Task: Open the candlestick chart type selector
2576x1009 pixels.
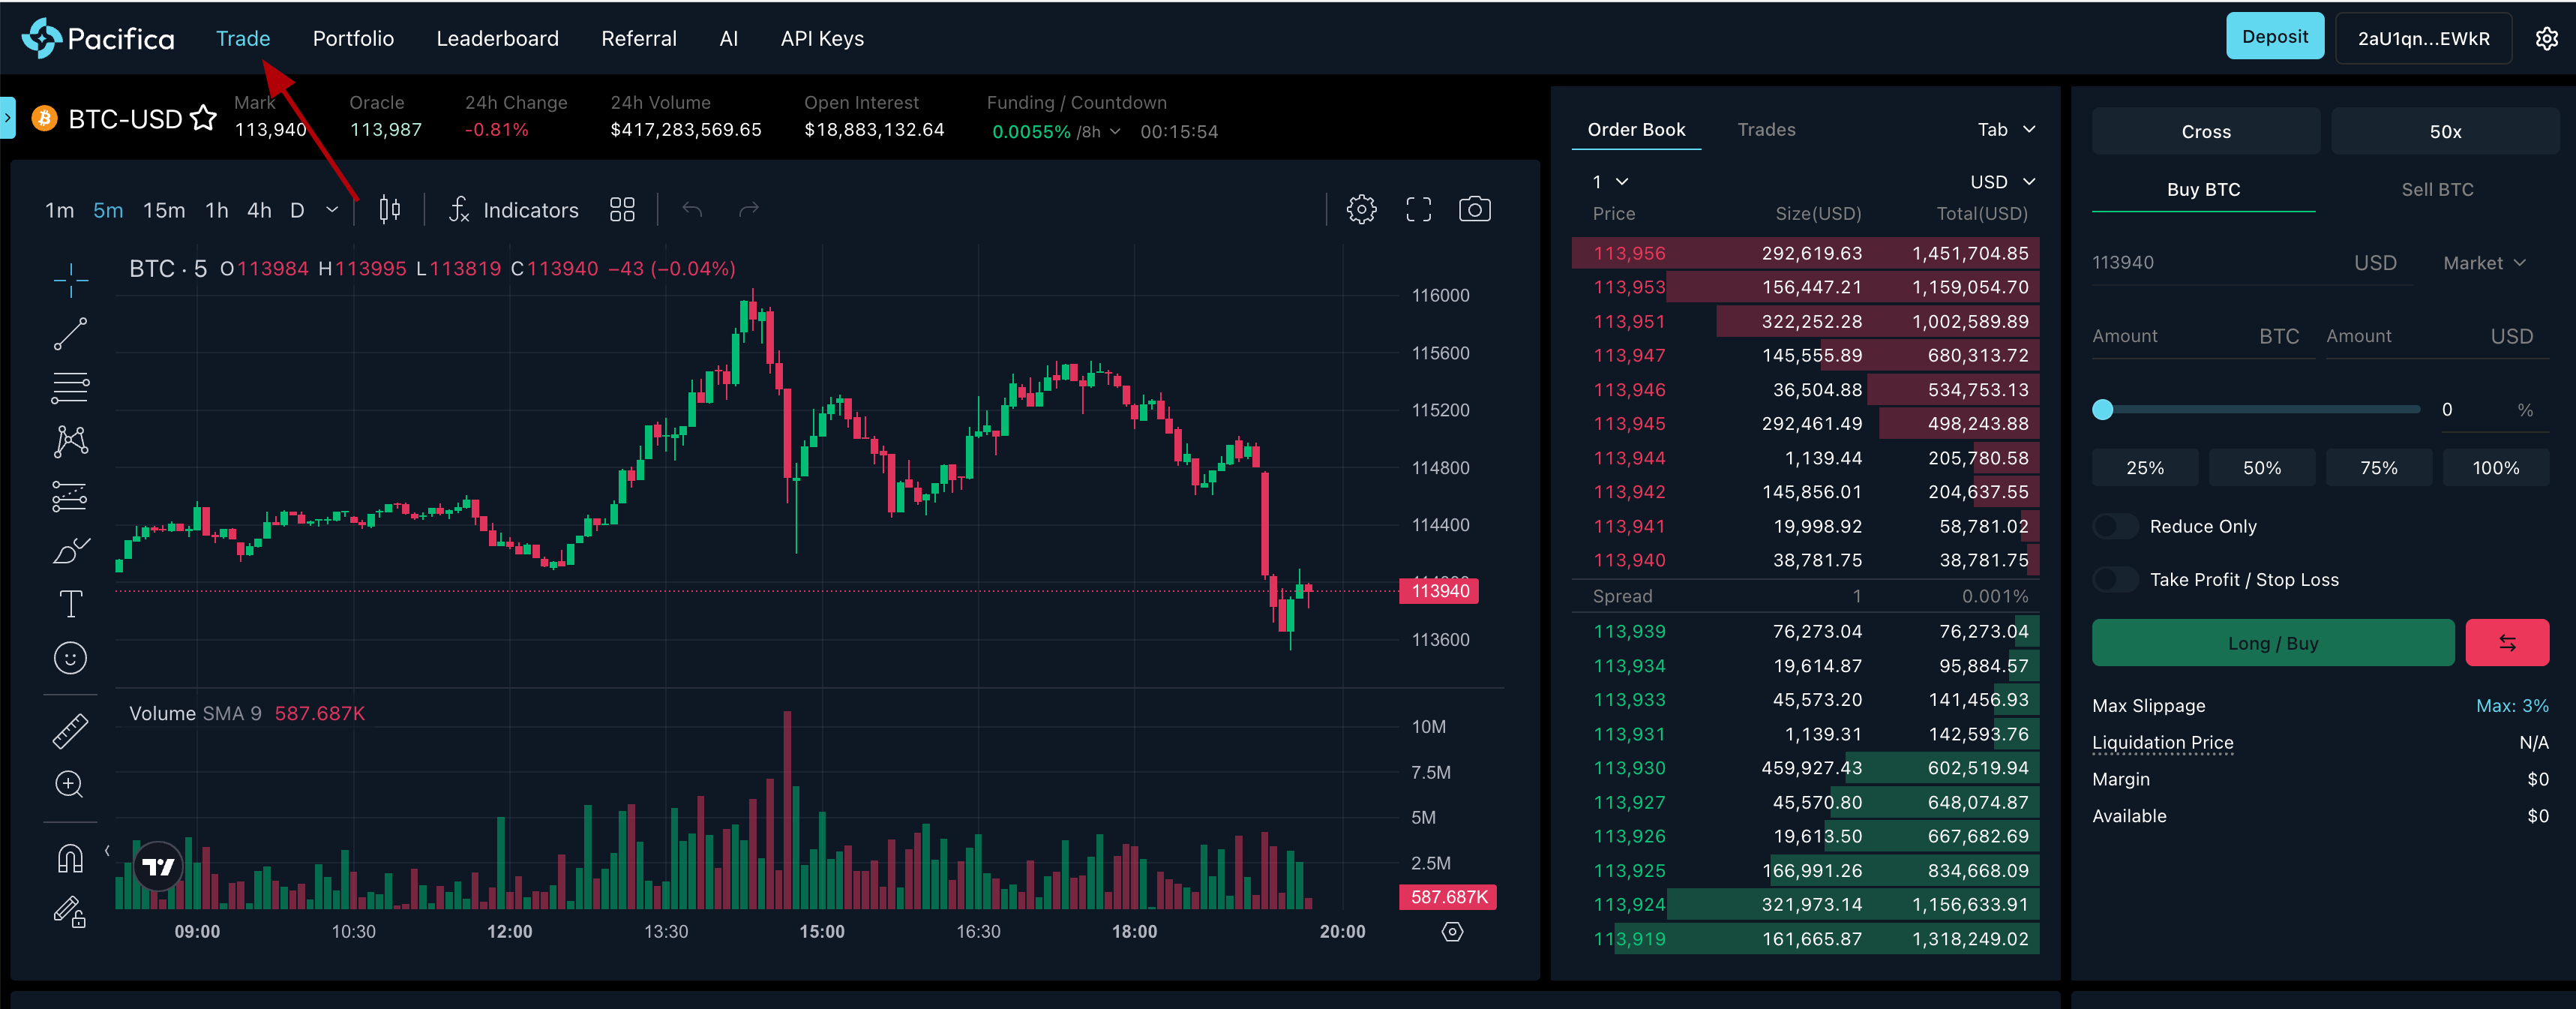Action: tap(390, 210)
